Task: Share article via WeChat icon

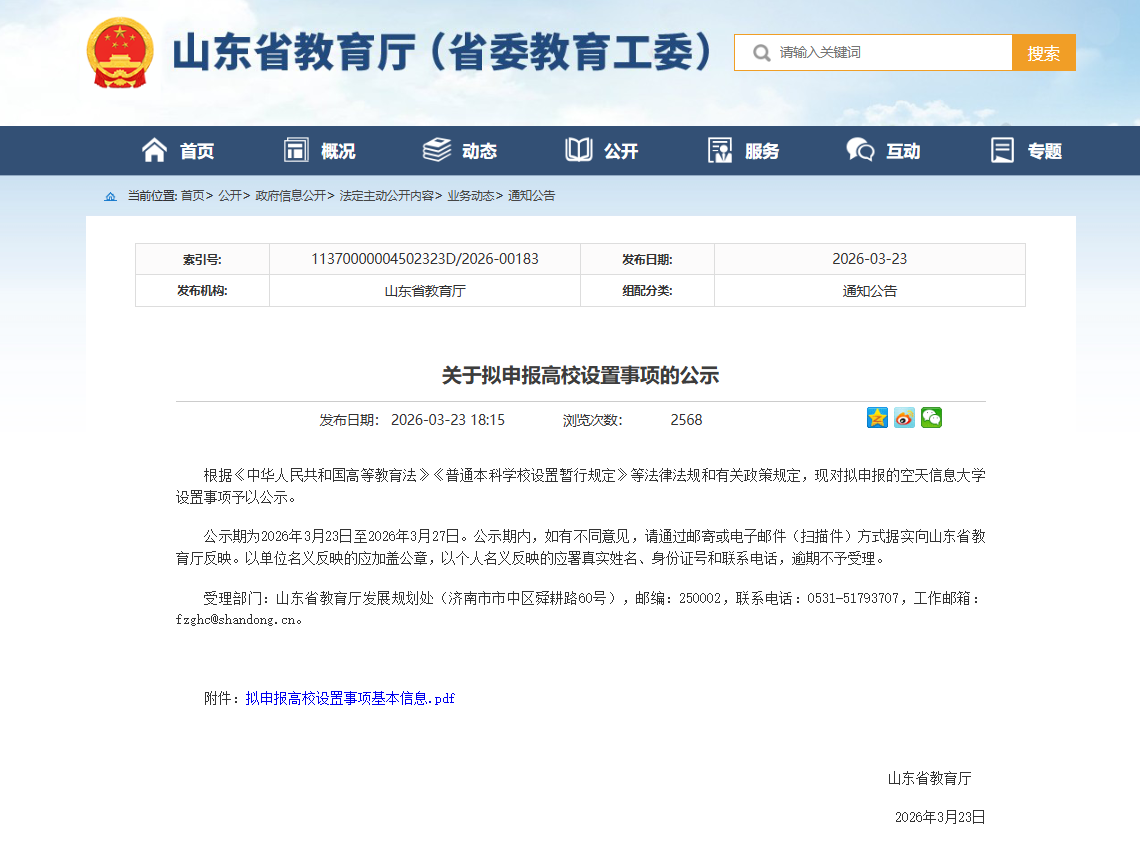Action: click(931, 418)
